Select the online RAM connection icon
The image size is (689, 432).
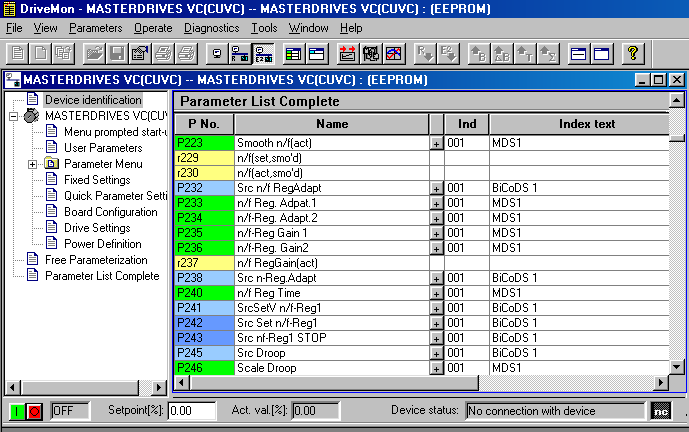pyautogui.click(x=240, y=54)
